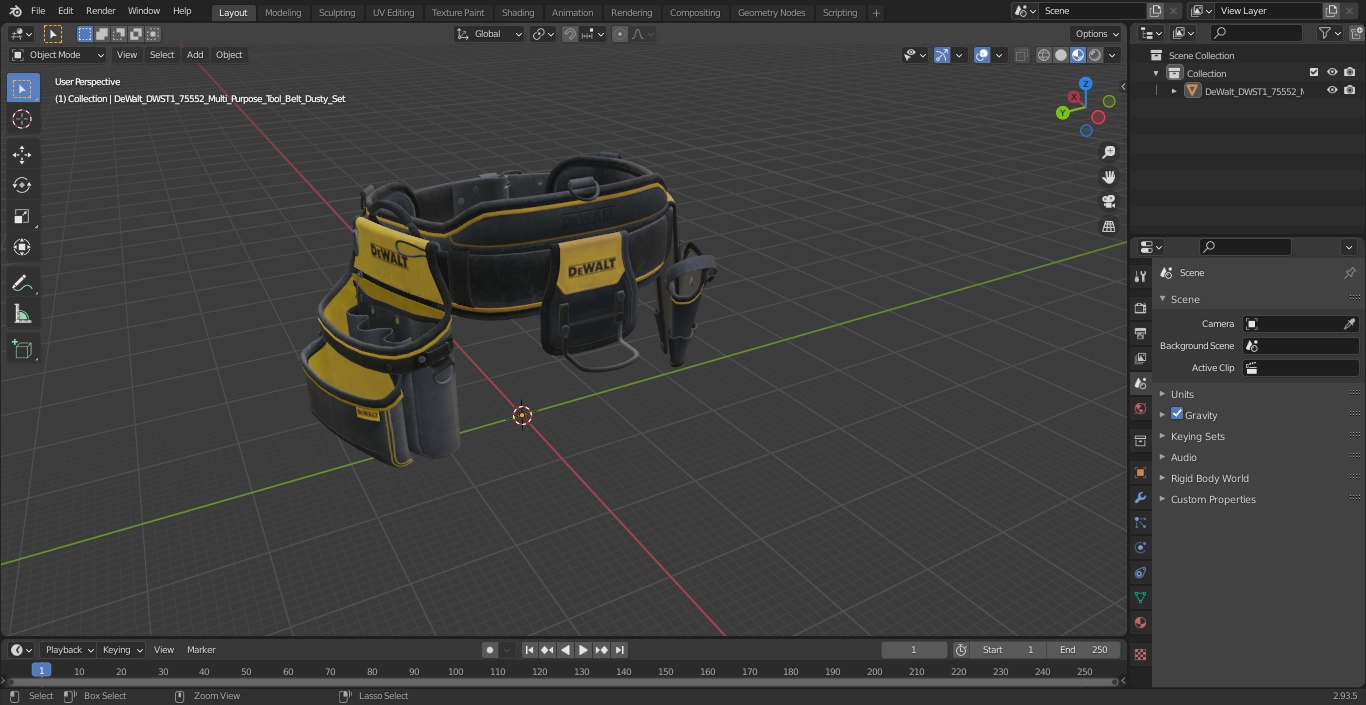Screen dimensions: 1366x705
Task: Click the camera eyedropper icon
Action: pos(1349,324)
